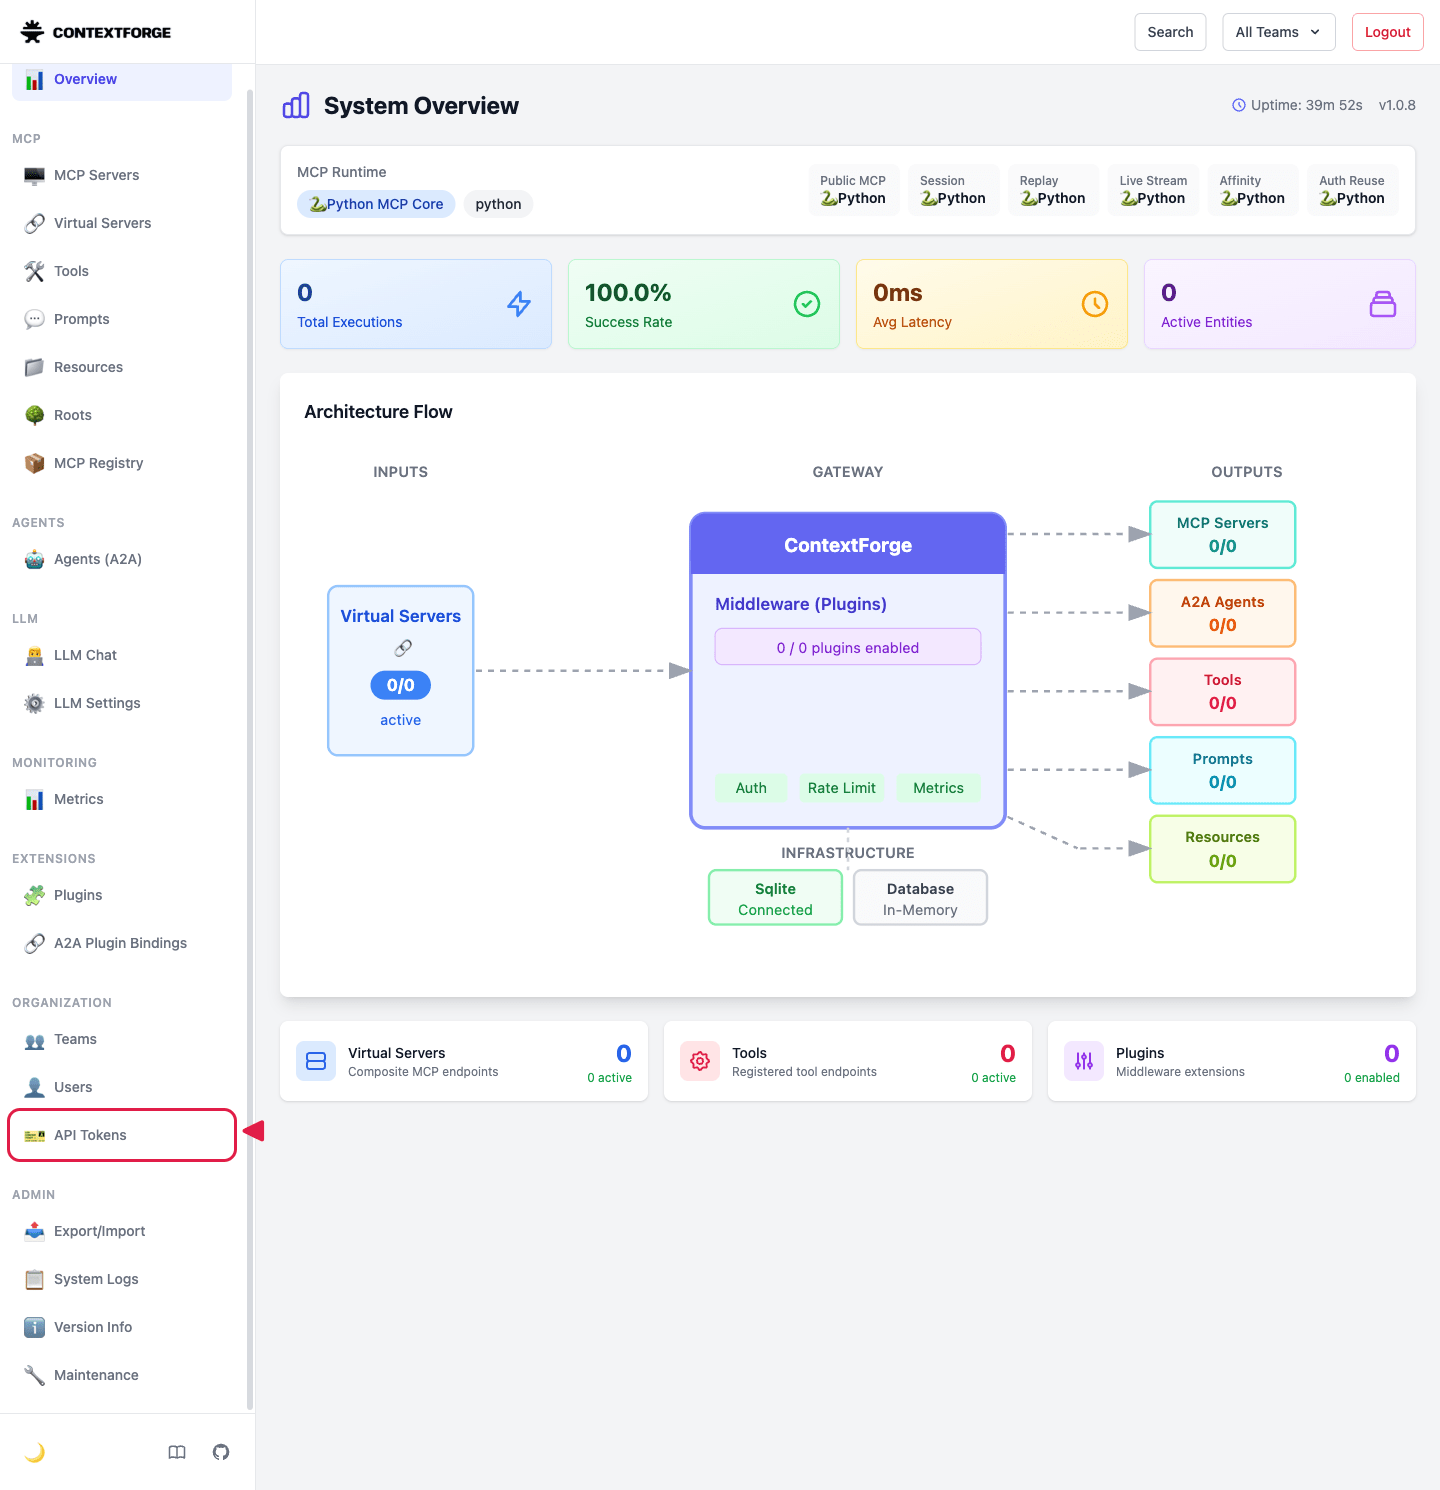
Task: Click the Tools Registered tool endpoints card
Action: coord(848,1061)
